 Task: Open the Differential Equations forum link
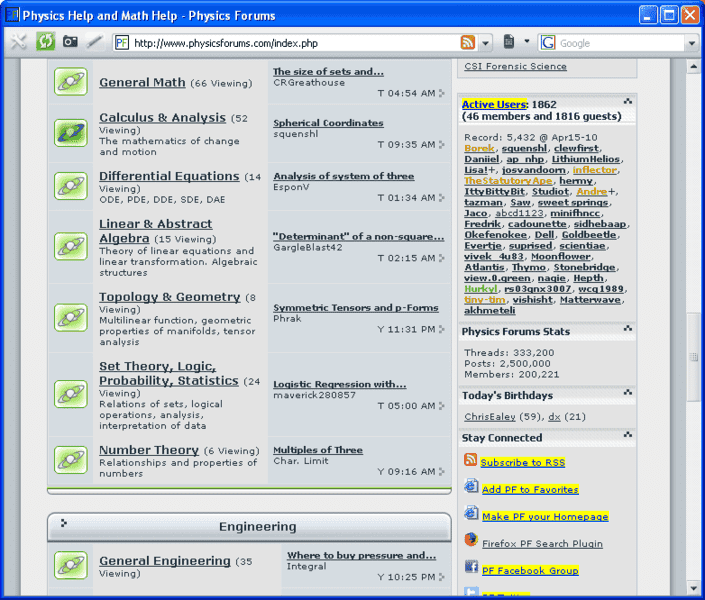169,176
